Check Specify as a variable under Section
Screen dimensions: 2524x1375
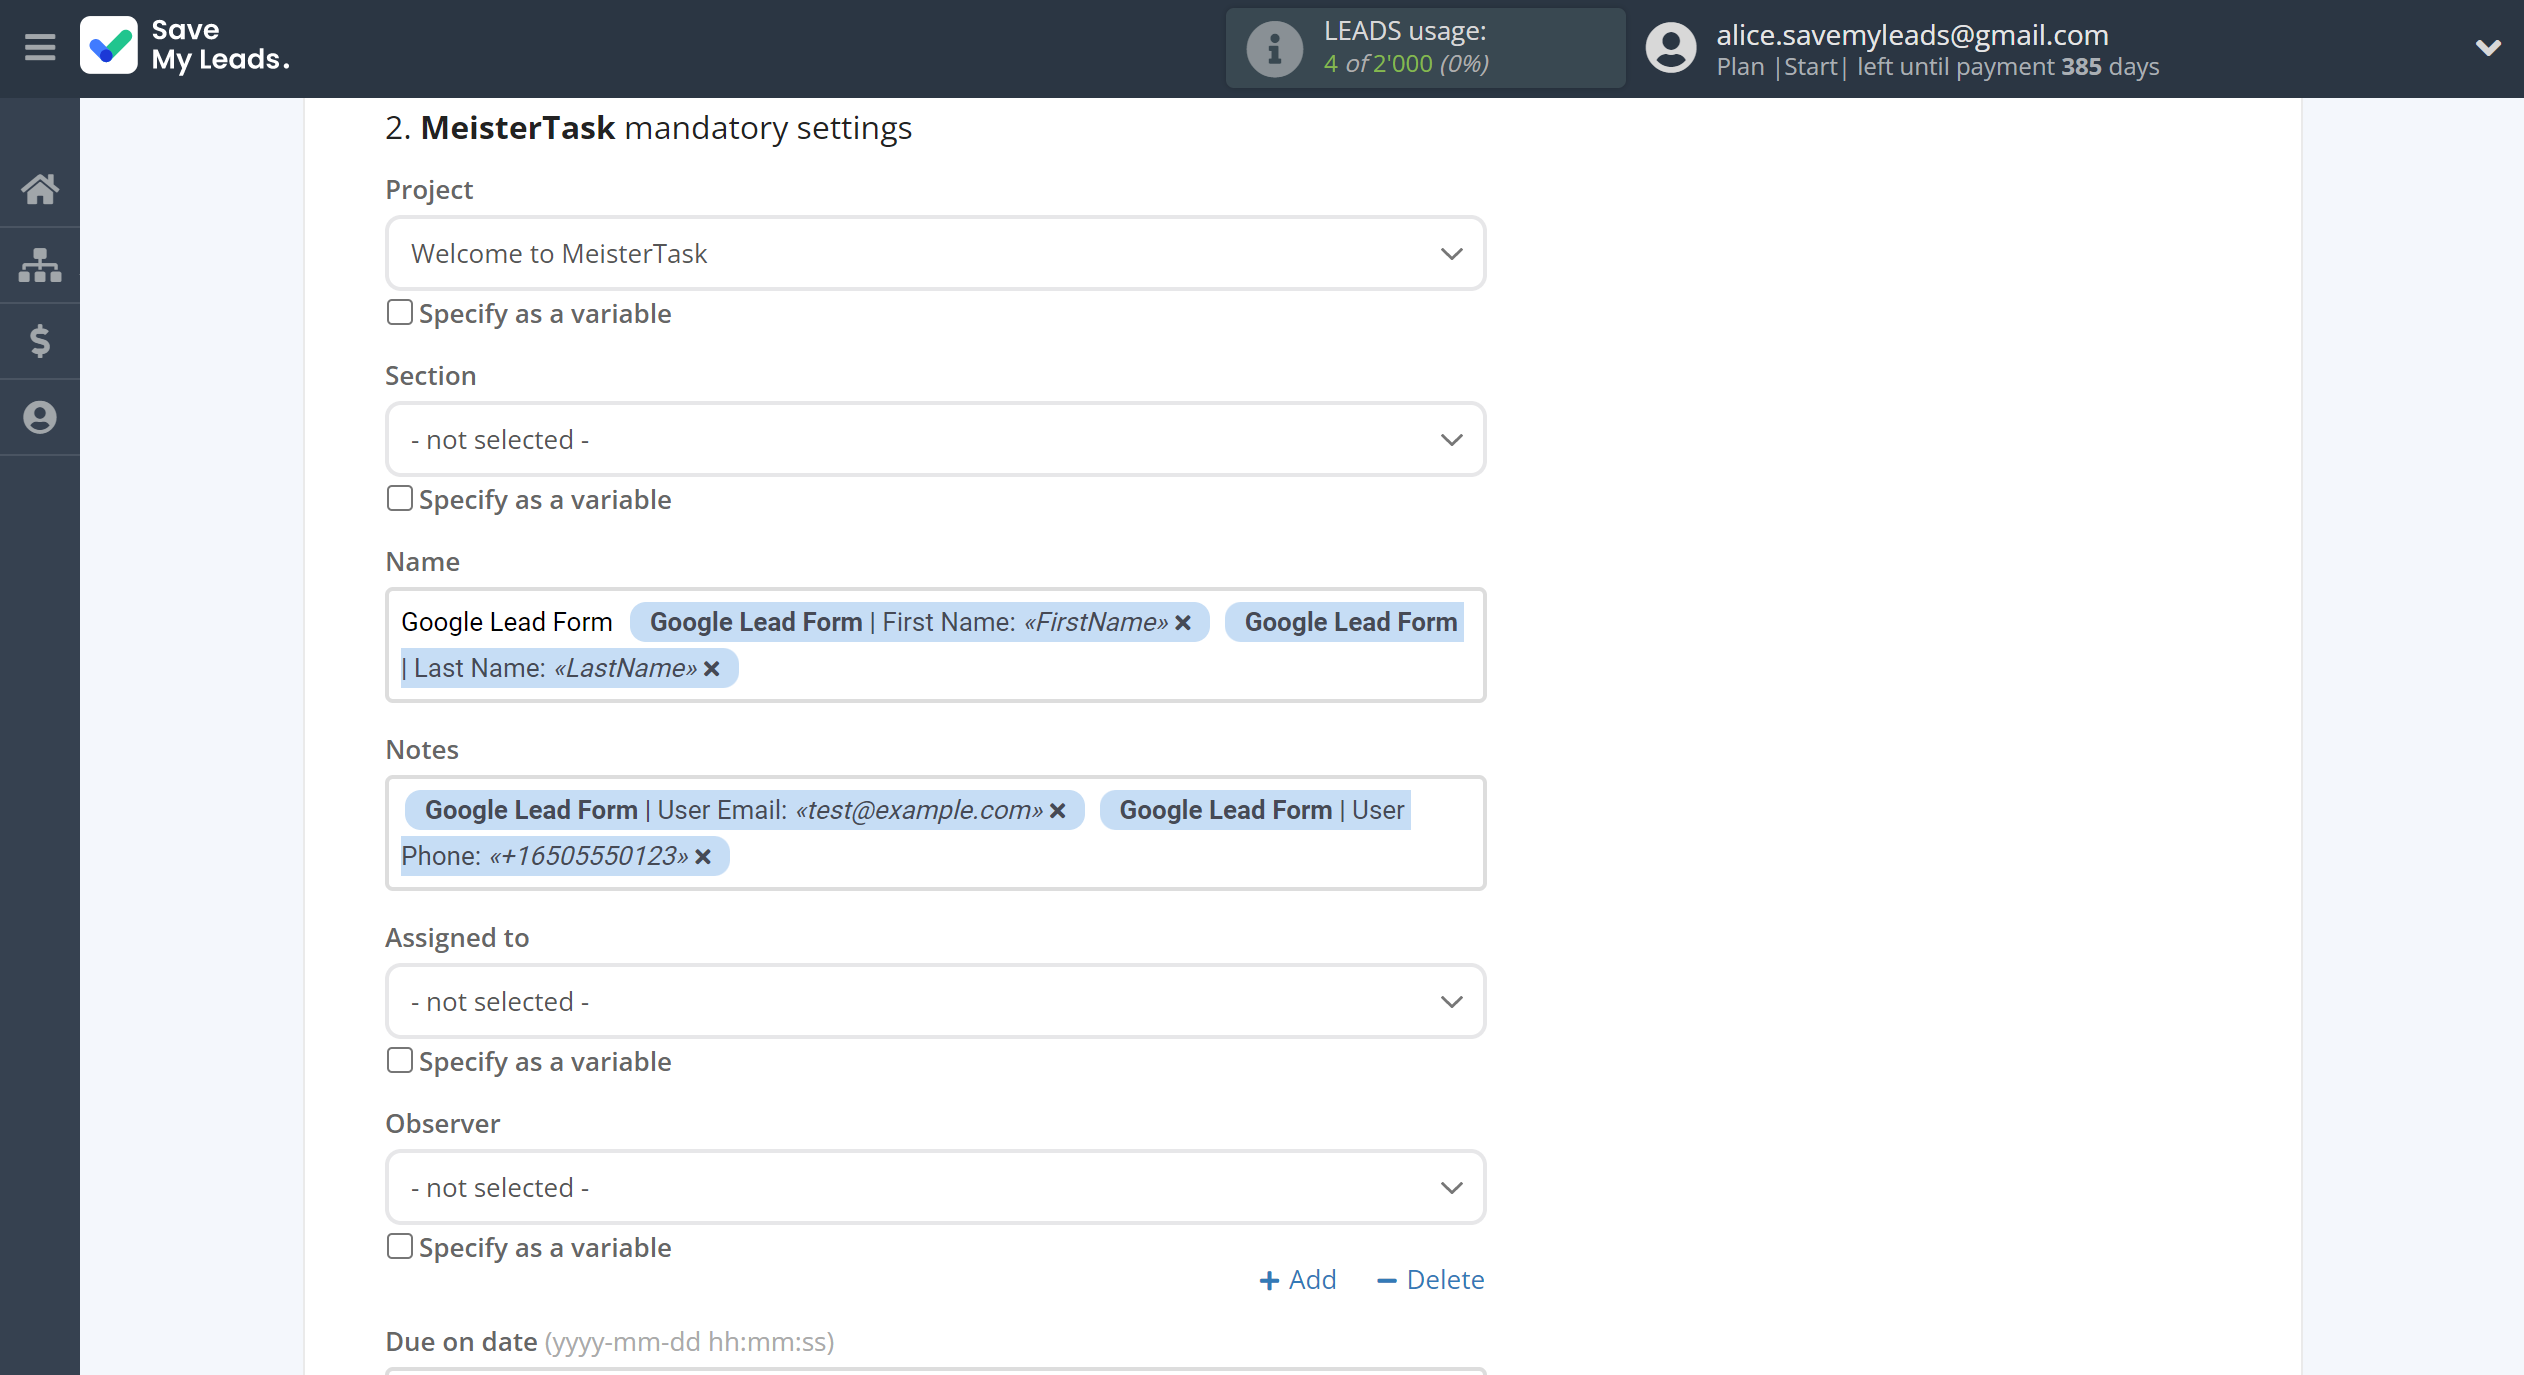click(399, 498)
